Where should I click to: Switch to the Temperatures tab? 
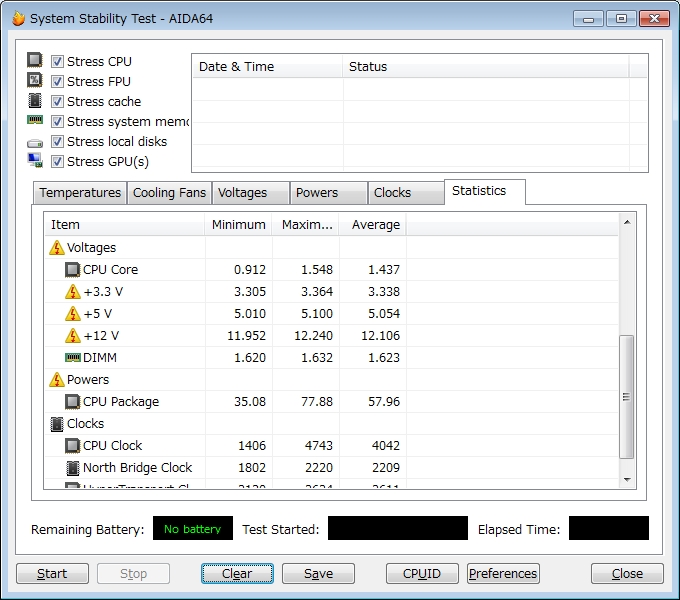[x=80, y=193]
